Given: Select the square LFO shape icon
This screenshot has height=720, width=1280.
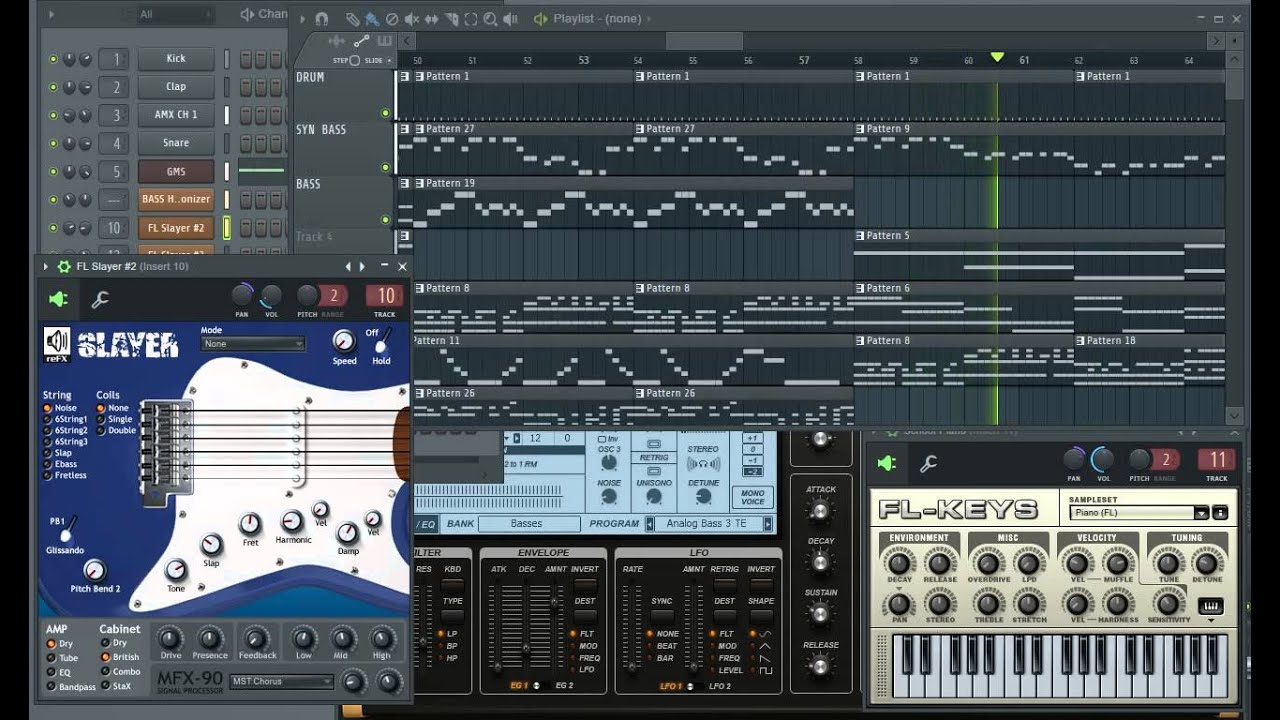Looking at the screenshot, I should point(765,670).
